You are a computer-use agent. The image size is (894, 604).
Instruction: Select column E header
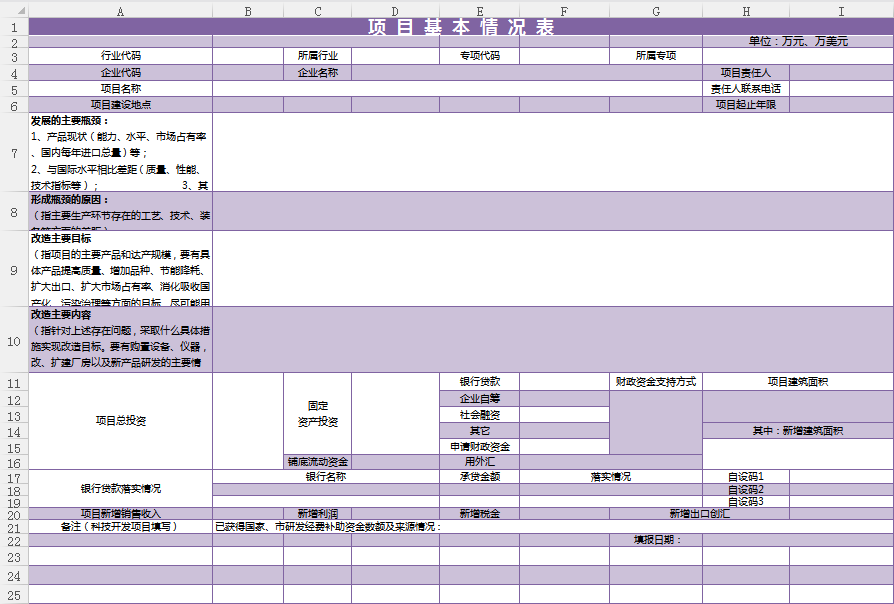pos(479,11)
